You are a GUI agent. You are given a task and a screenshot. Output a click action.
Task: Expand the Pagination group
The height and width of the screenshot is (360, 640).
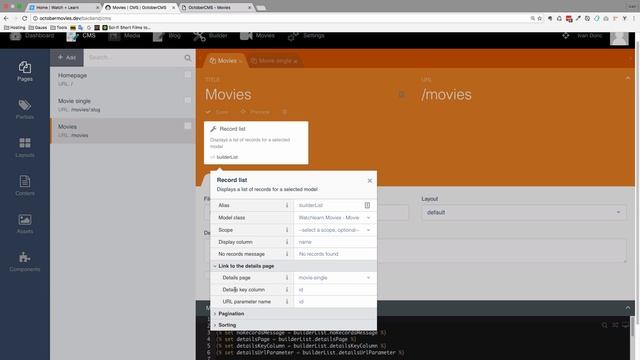(x=293, y=313)
